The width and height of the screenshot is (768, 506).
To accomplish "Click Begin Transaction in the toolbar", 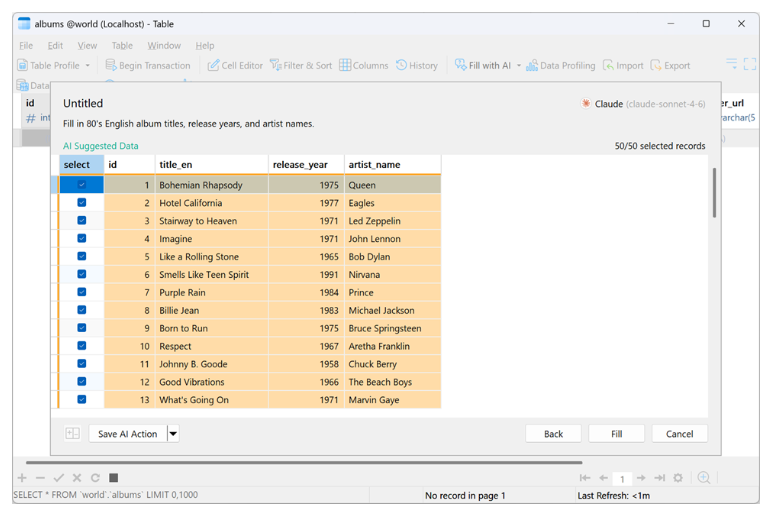I will click(148, 66).
